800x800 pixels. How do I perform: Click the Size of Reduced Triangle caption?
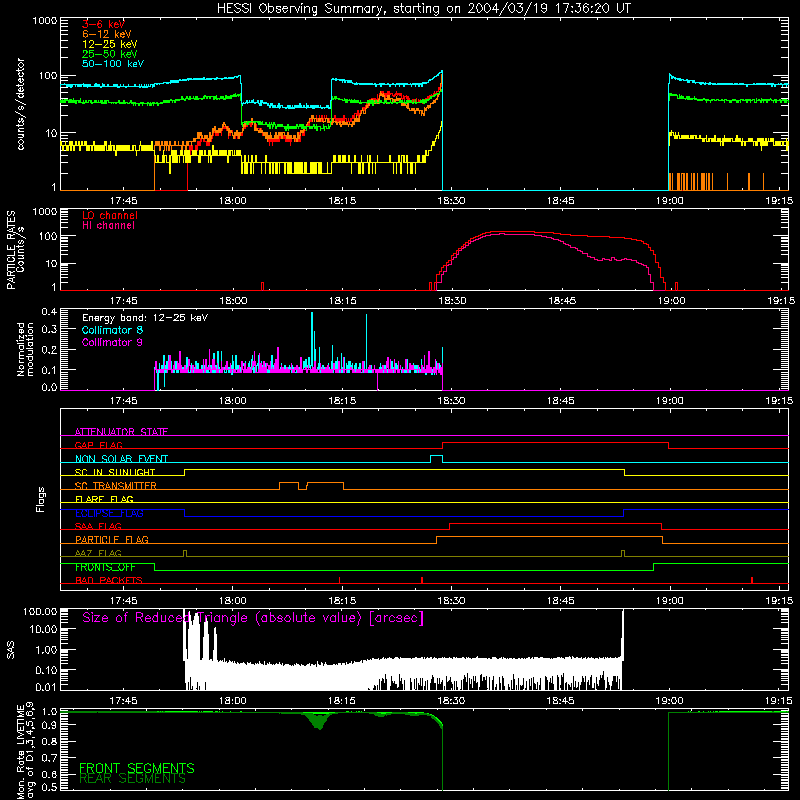tap(253, 618)
